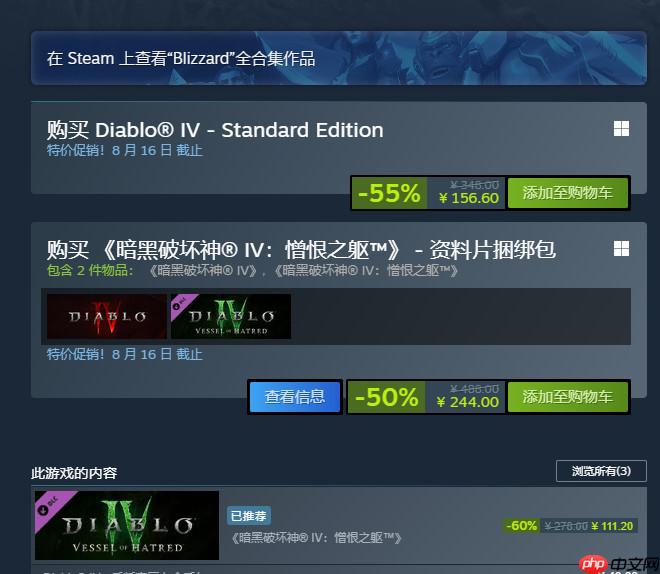
Task: Click Windows platform icon for expansion bundle
Action: [x=621, y=249]
